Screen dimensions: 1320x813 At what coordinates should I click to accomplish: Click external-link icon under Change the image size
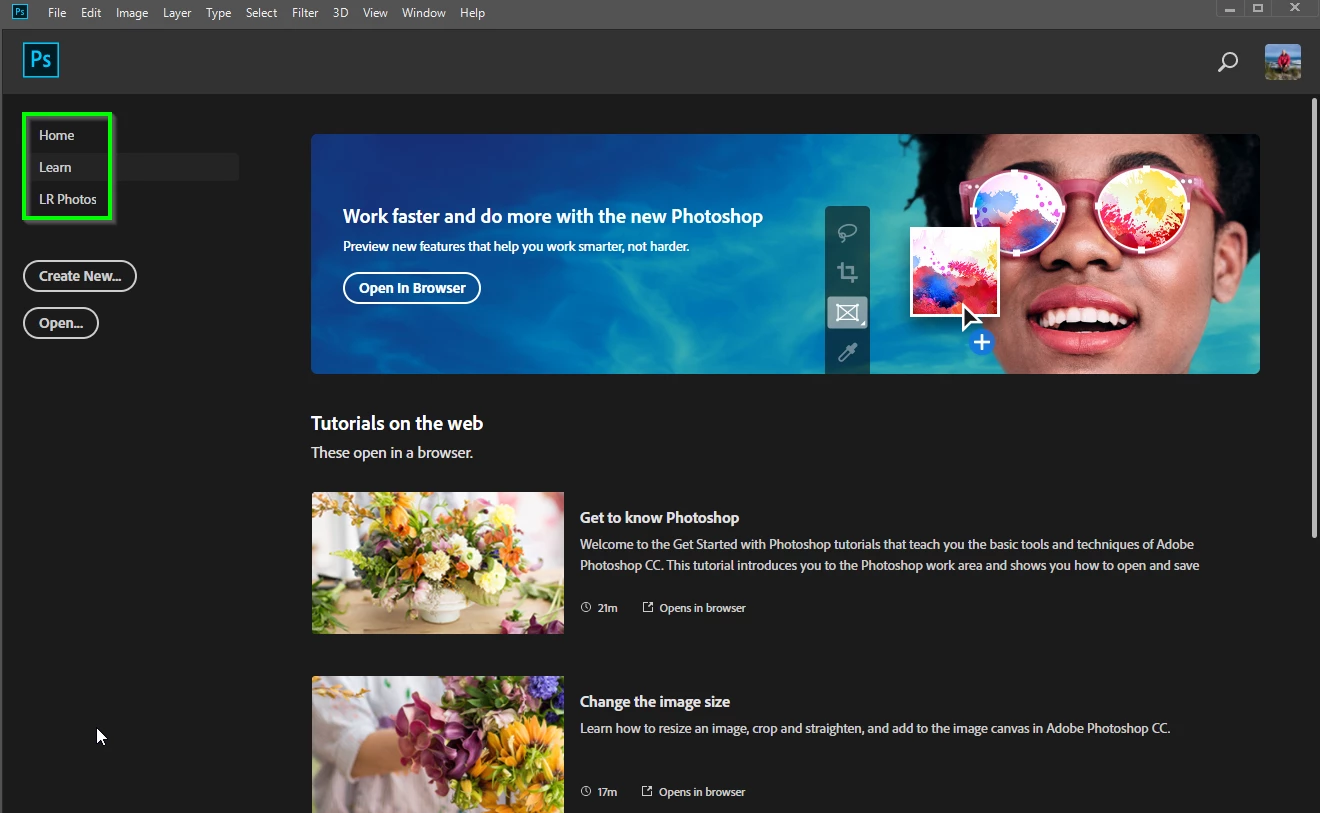point(648,792)
